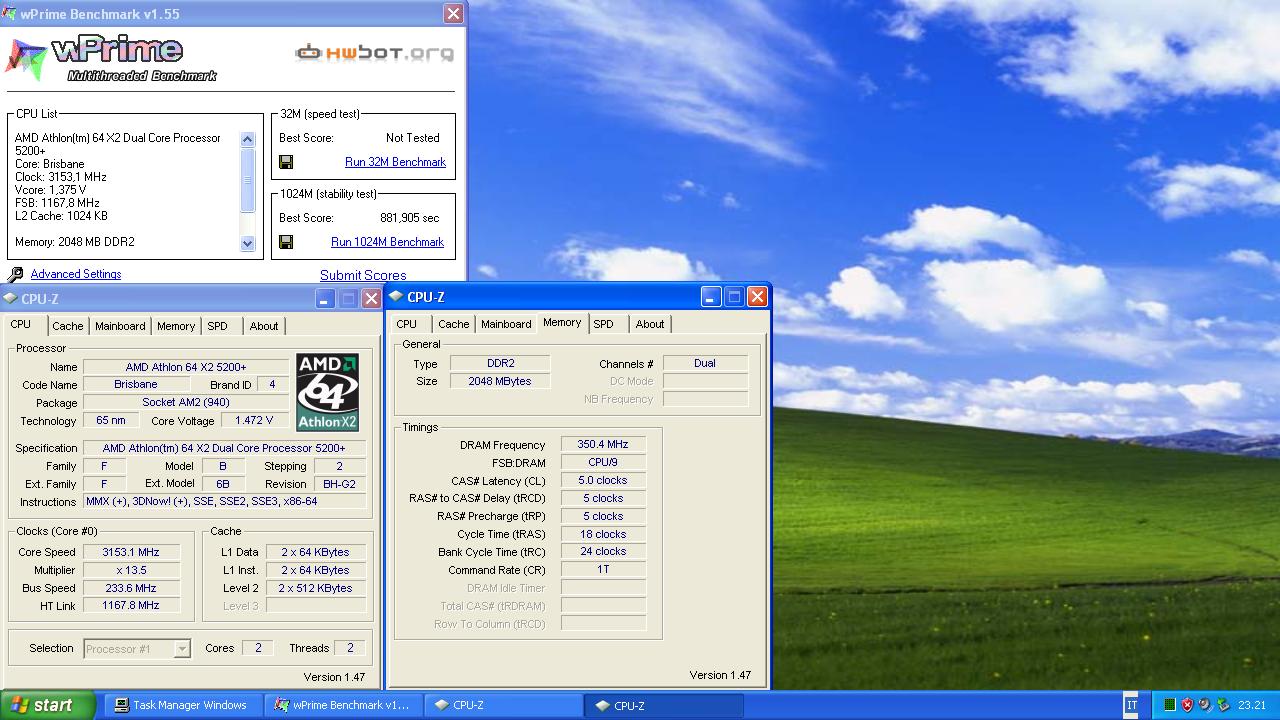Screen dimensions: 1280x720
Task: Click the Command Rate value 1T
Action: click(x=603, y=569)
